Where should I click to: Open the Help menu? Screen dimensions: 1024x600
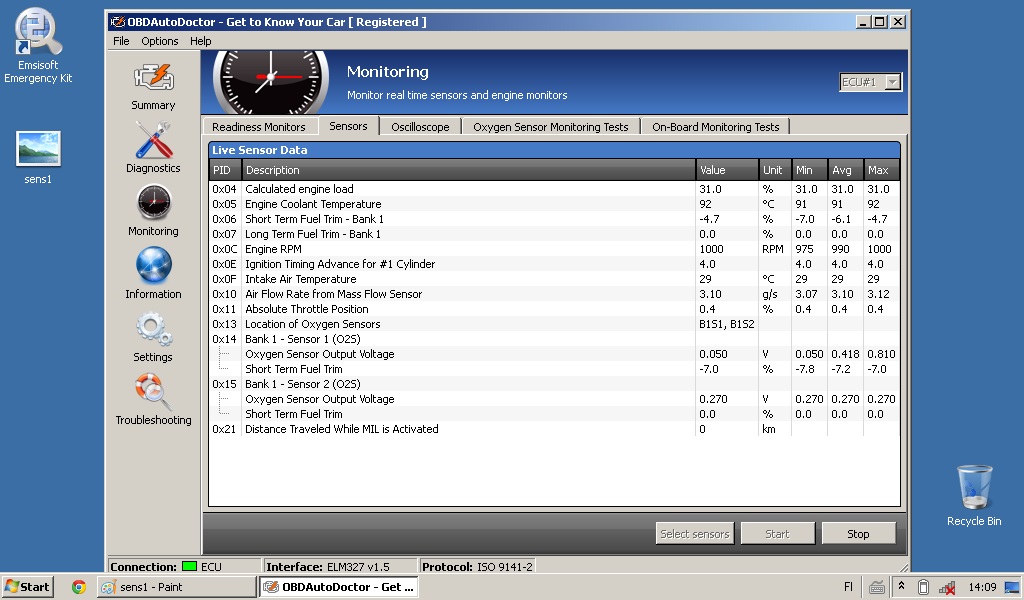pyautogui.click(x=200, y=40)
